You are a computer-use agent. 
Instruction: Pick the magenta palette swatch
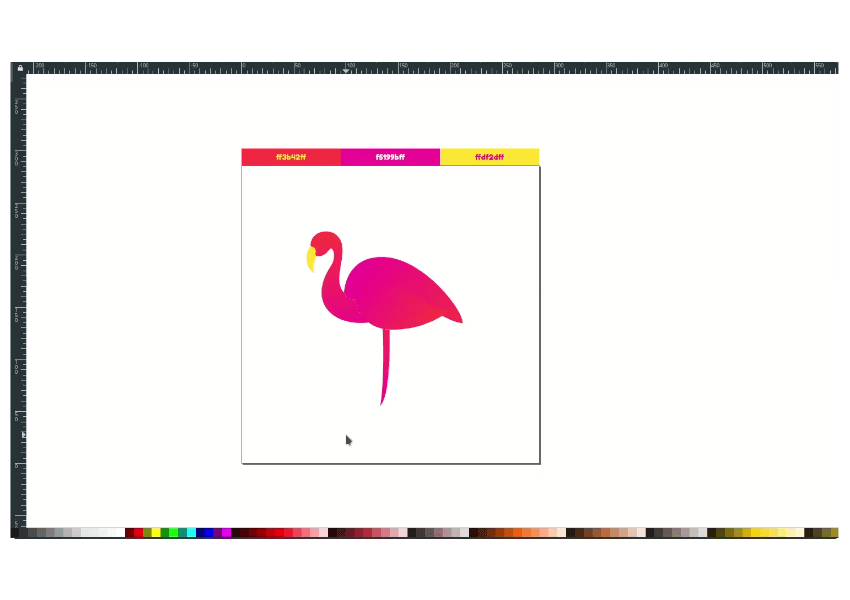pyautogui.click(x=227, y=533)
